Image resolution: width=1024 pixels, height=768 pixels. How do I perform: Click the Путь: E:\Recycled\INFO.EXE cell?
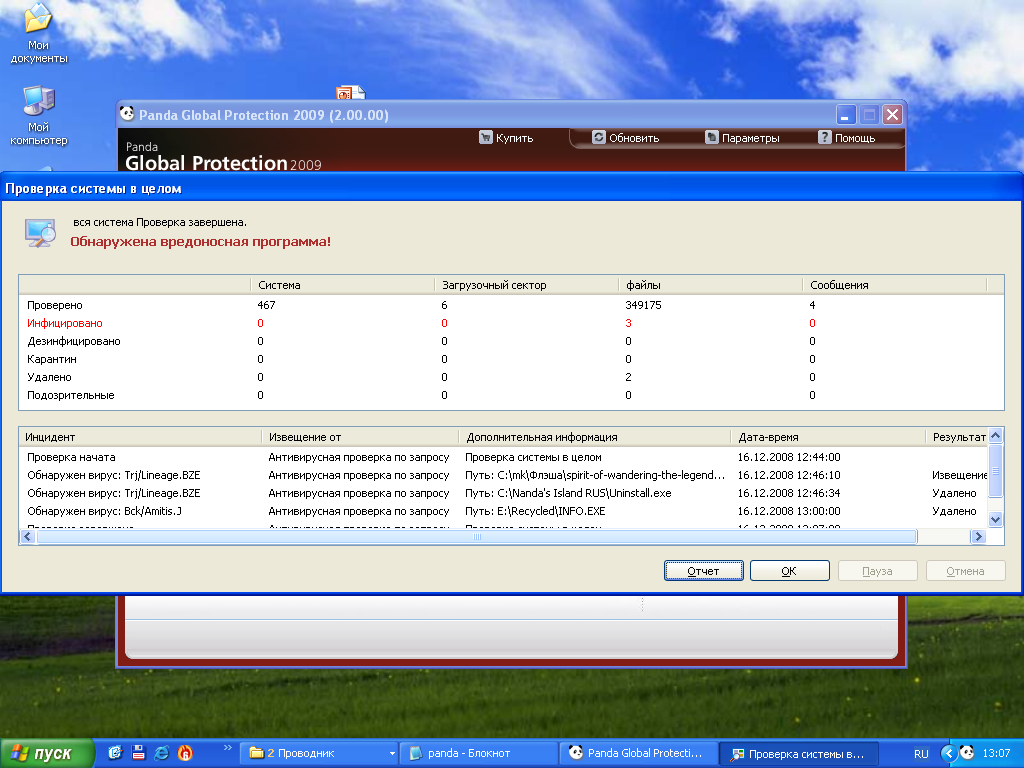pyautogui.click(x=535, y=511)
